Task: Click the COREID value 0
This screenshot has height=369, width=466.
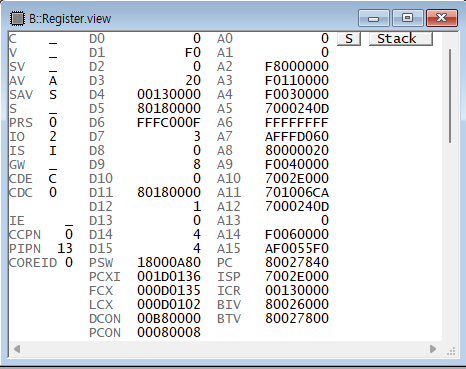Action: coord(69,263)
